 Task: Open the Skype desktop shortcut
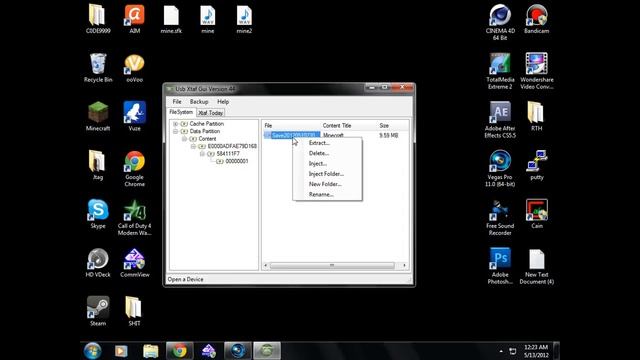(98, 214)
